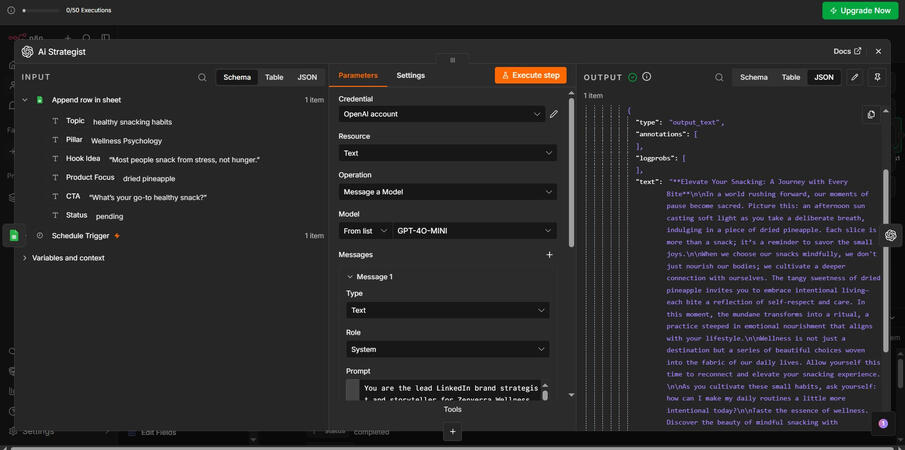The image size is (905, 450).
Task: Click the 0/50 Executions progress bar
Action: 41,10
